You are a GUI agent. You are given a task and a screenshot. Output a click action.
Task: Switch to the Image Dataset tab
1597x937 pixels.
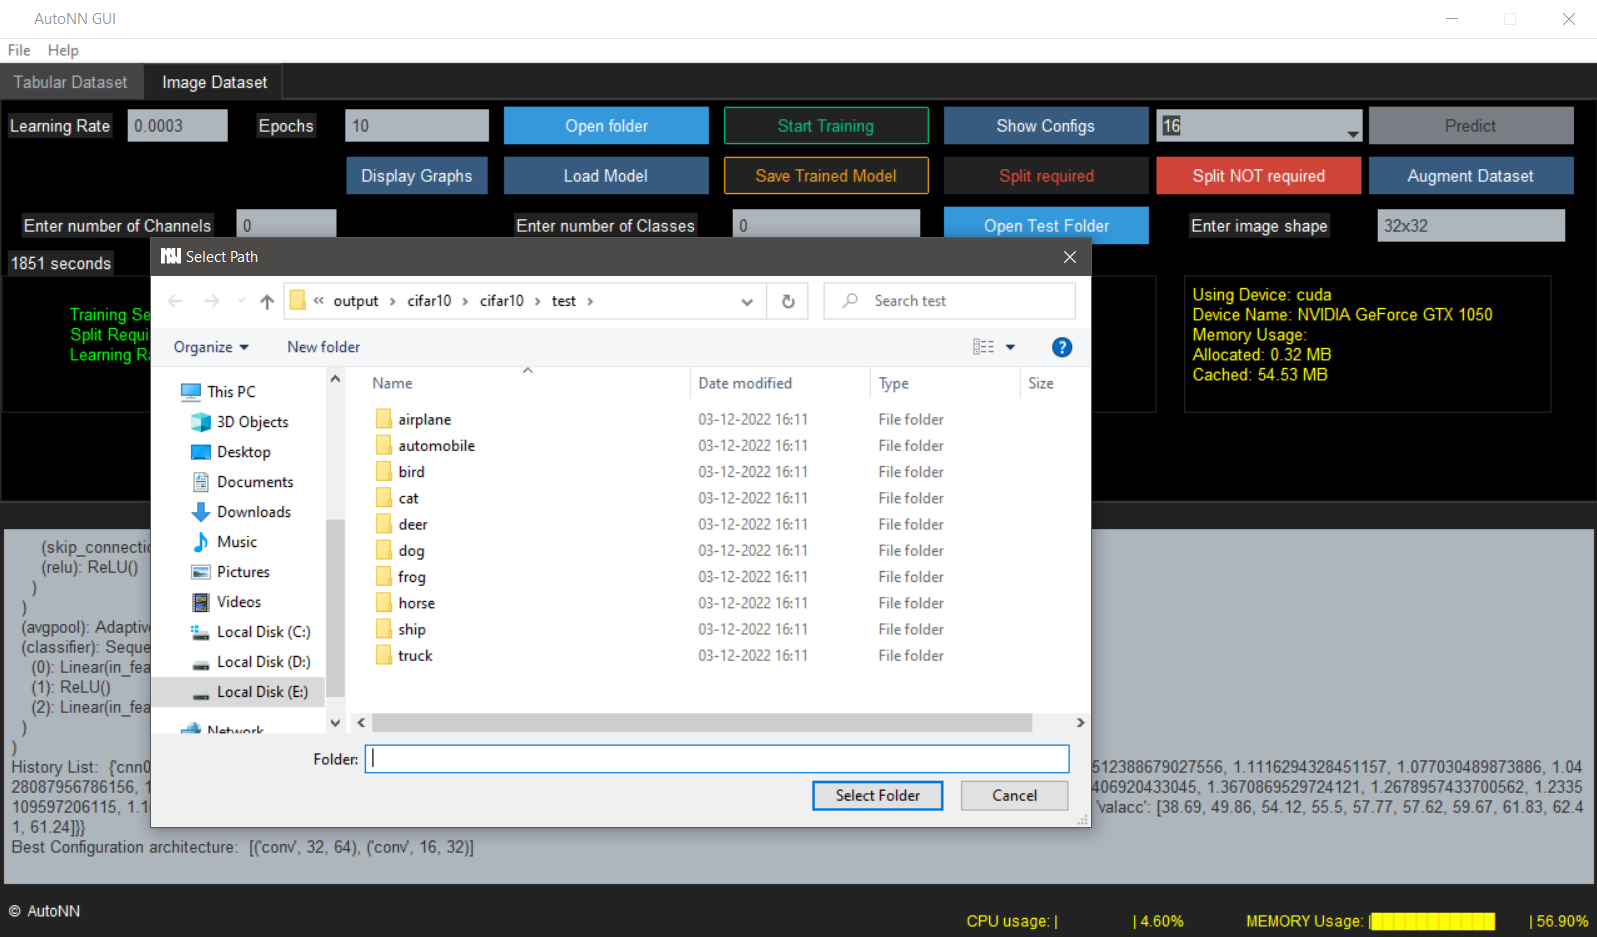pos(215,82)
